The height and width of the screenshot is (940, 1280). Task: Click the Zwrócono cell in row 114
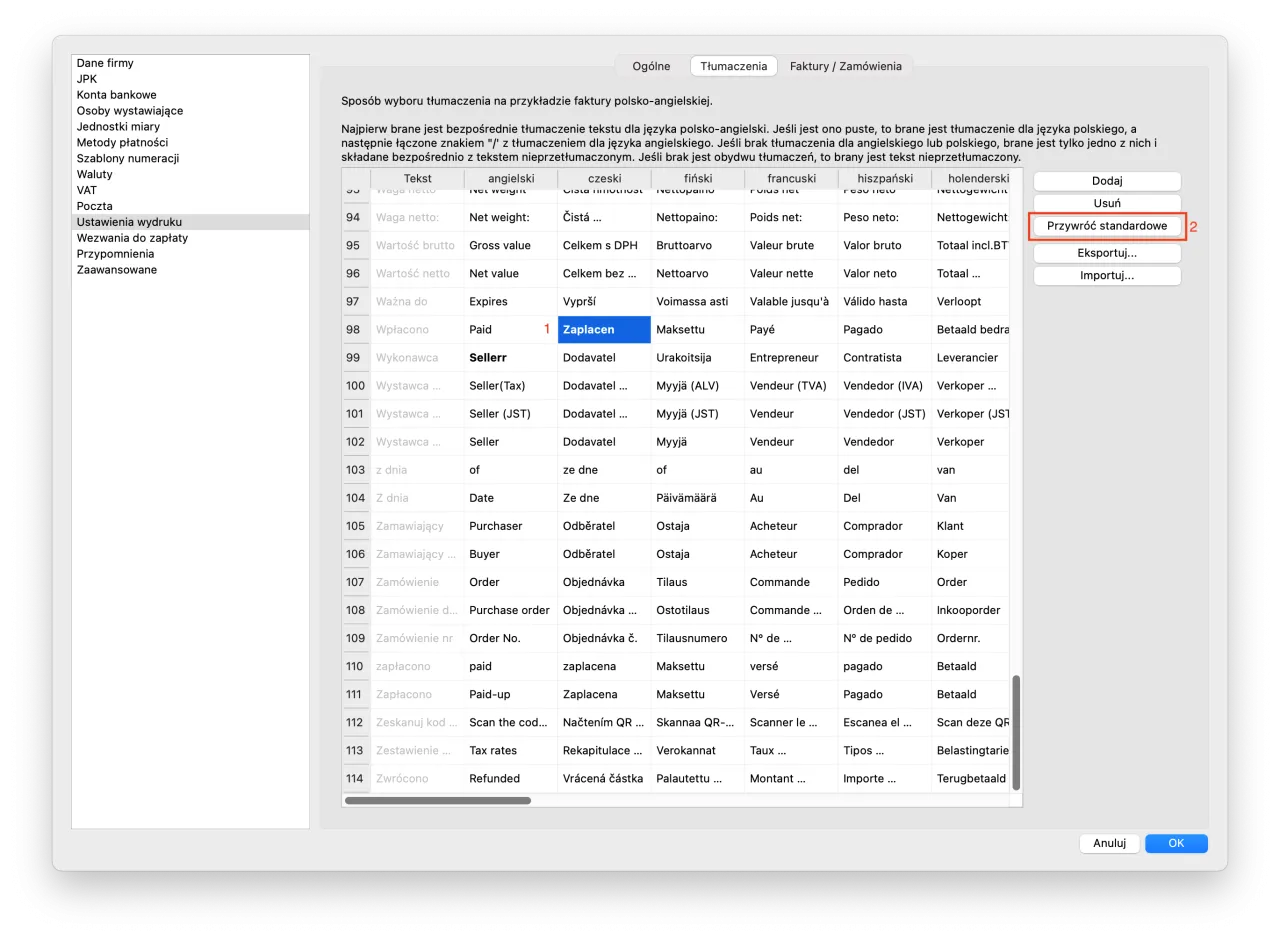[x=417, y=778]
